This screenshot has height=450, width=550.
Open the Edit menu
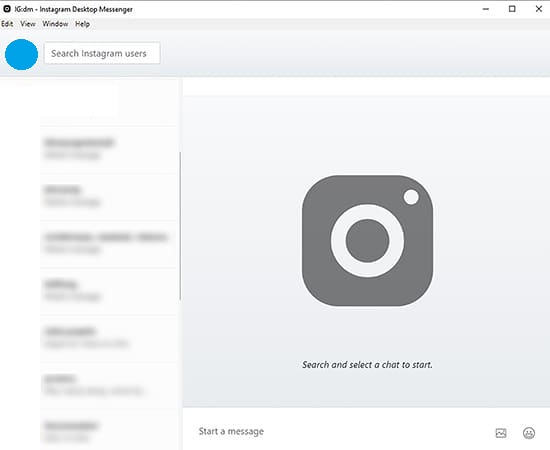[7, 24]
